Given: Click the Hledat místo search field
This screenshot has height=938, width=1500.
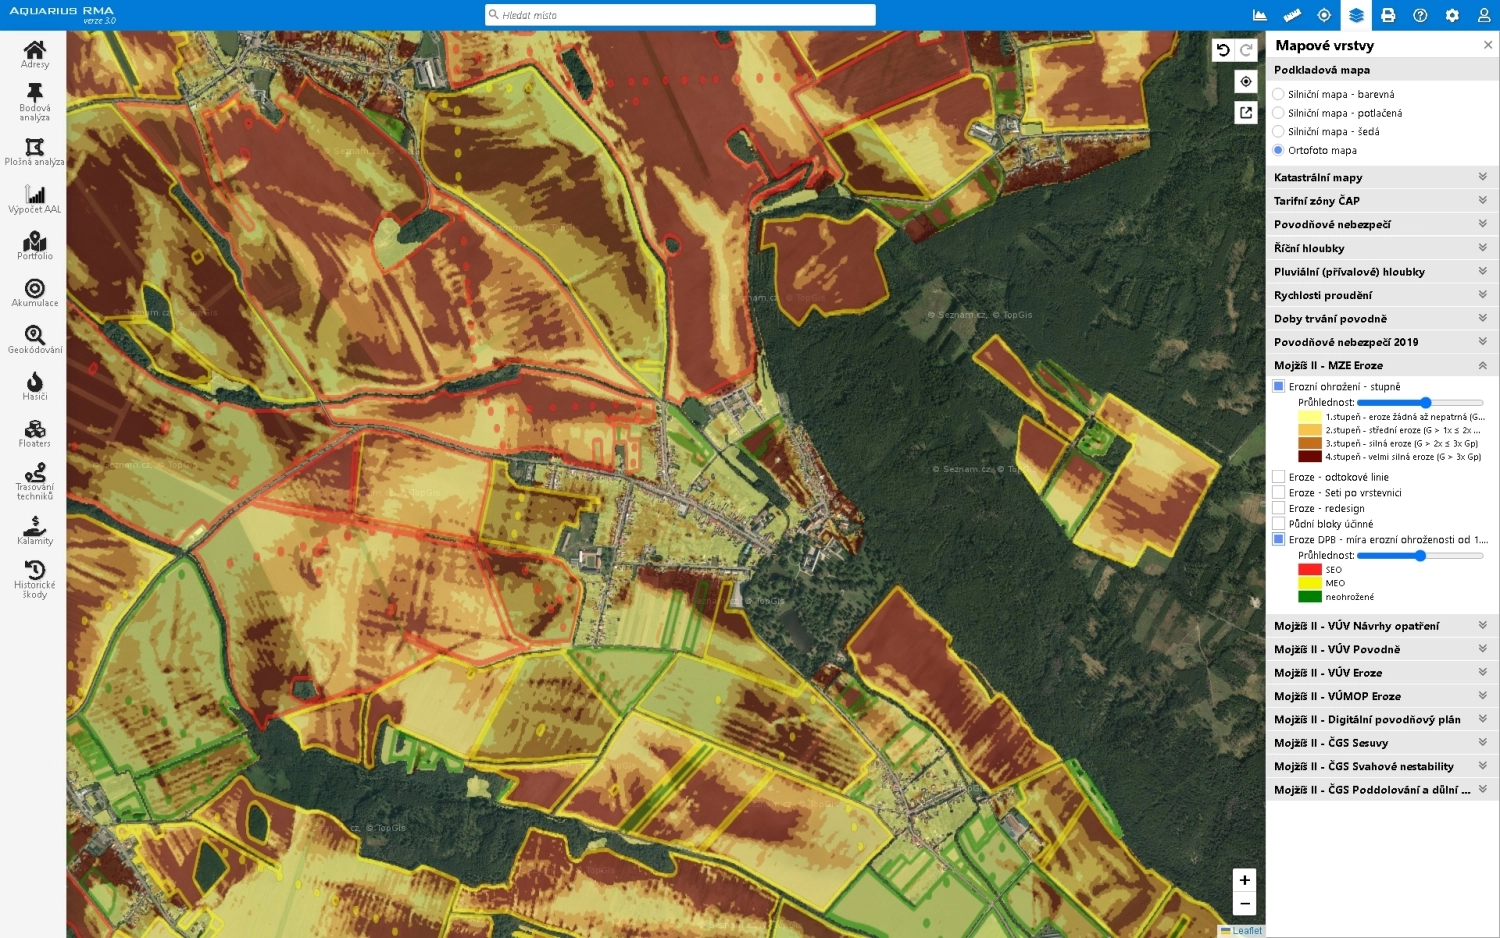Looking at the screenshot, I should click(x=680, y=15).
